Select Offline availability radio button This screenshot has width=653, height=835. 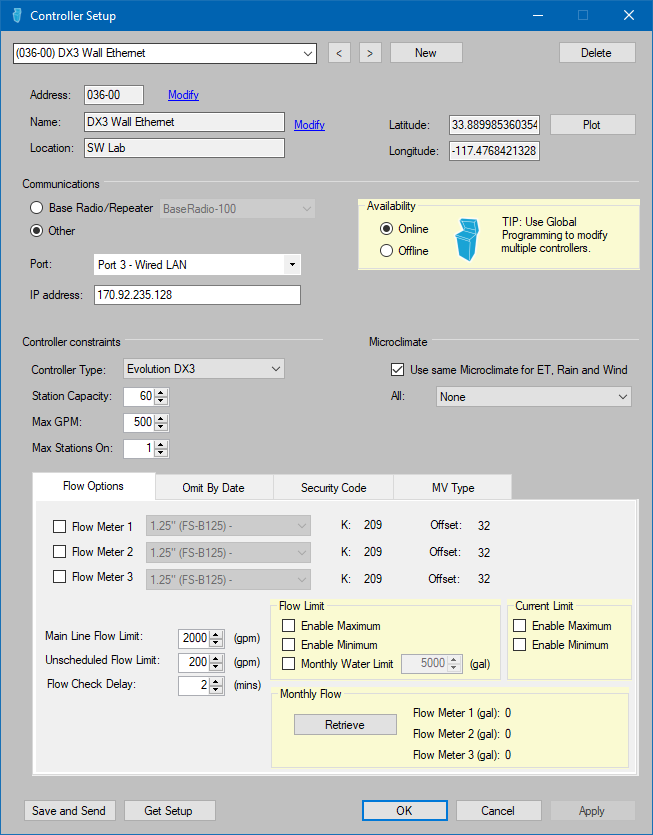tap(387, 250)
